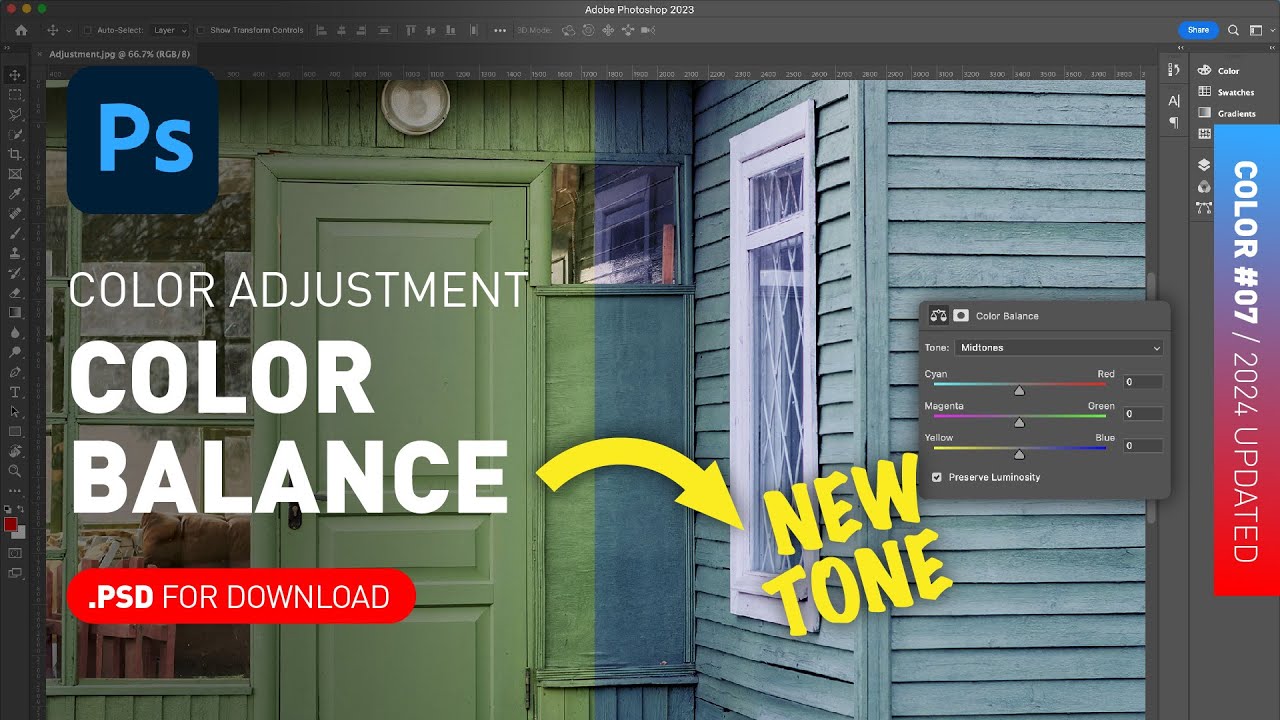The width and height of the screenshot is (1280, 720).
Task: Open the align options three dots
Action: [x=500, y=30]
